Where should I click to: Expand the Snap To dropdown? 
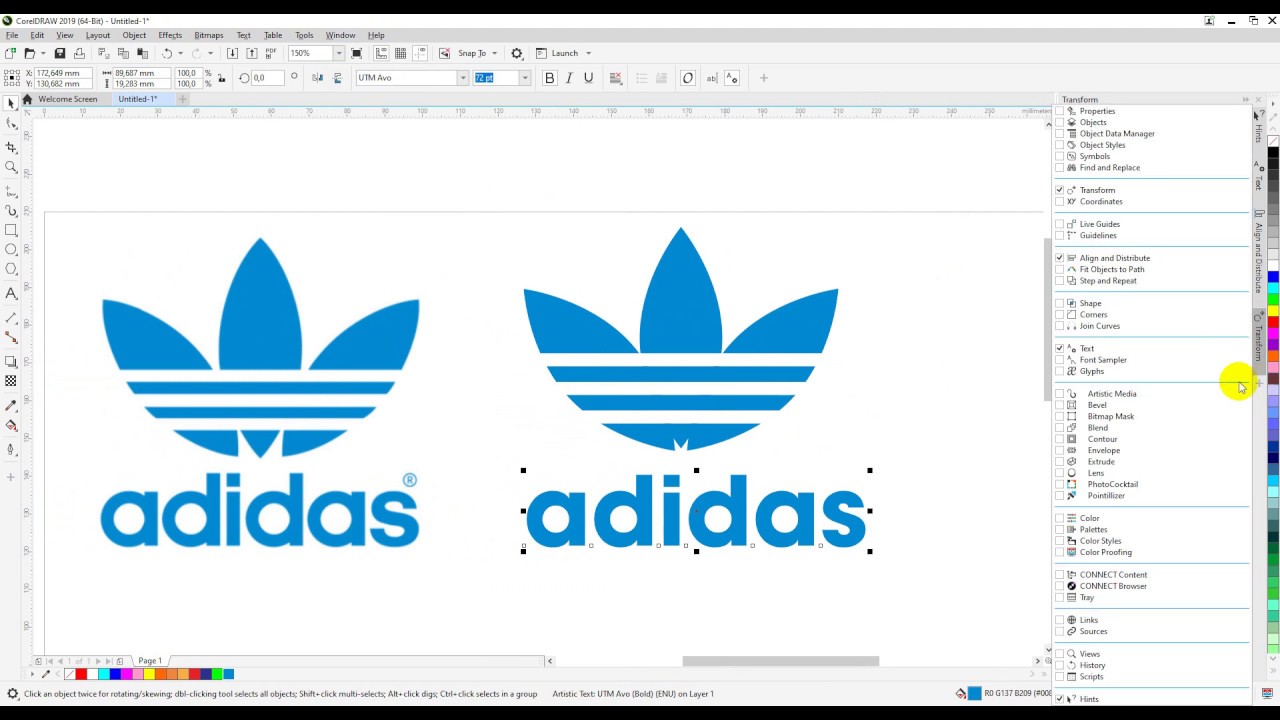click(x=494, y=53)
